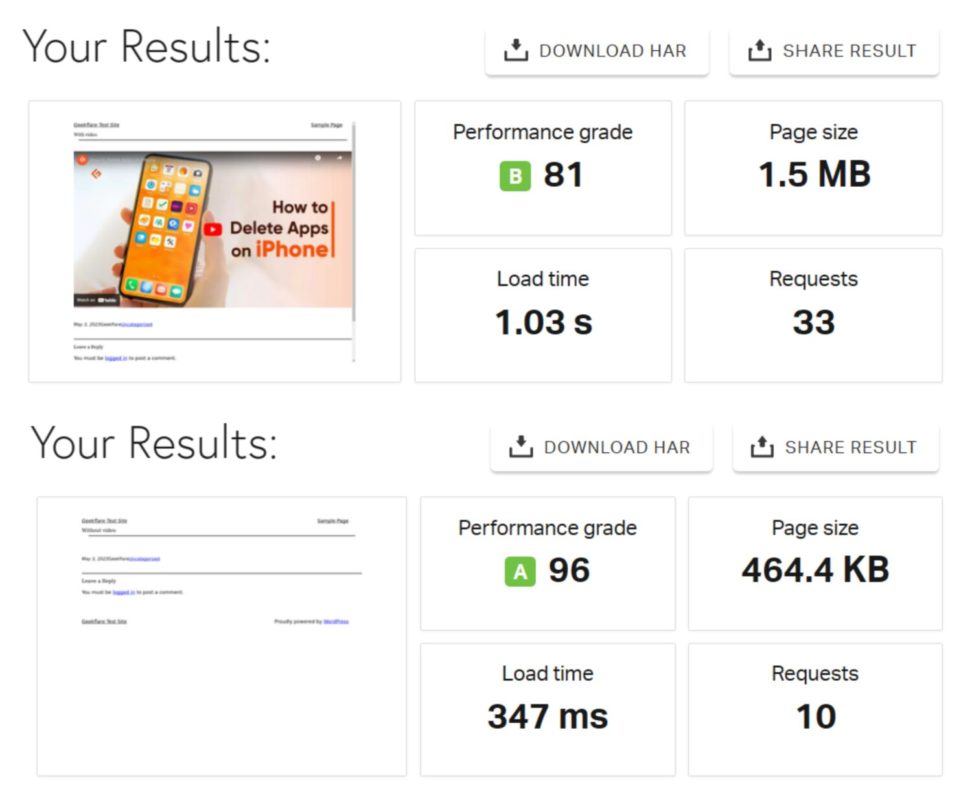Click the share icon in bottom SHARE RESULT button

coord(762,446)
